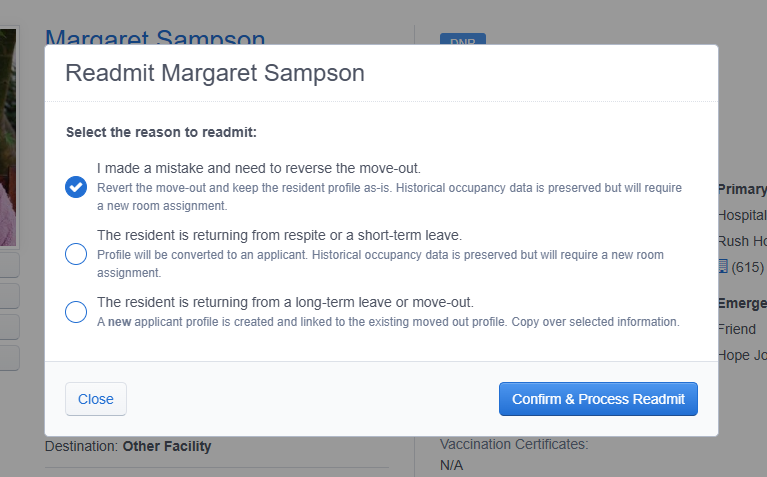
Task: Click 'returning from a long-term leave' label text
Action: 285,302
